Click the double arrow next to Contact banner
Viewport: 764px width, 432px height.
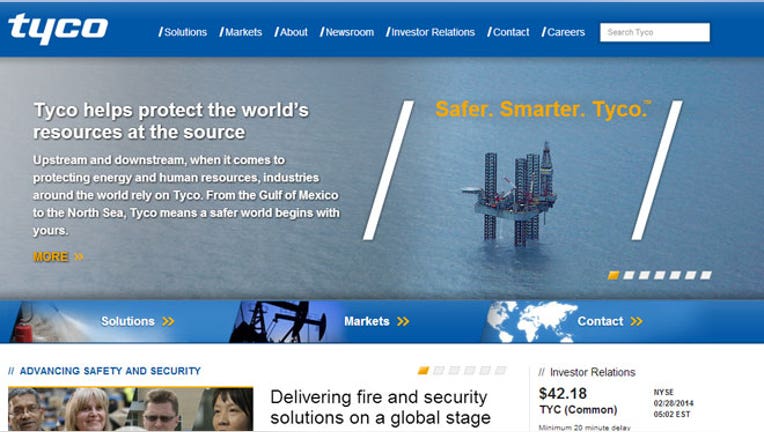(636, 321)
